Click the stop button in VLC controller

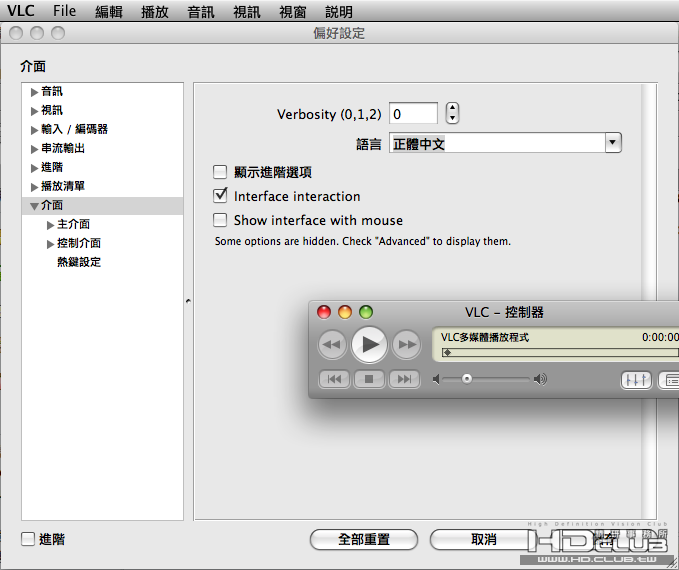coord(369,379)
